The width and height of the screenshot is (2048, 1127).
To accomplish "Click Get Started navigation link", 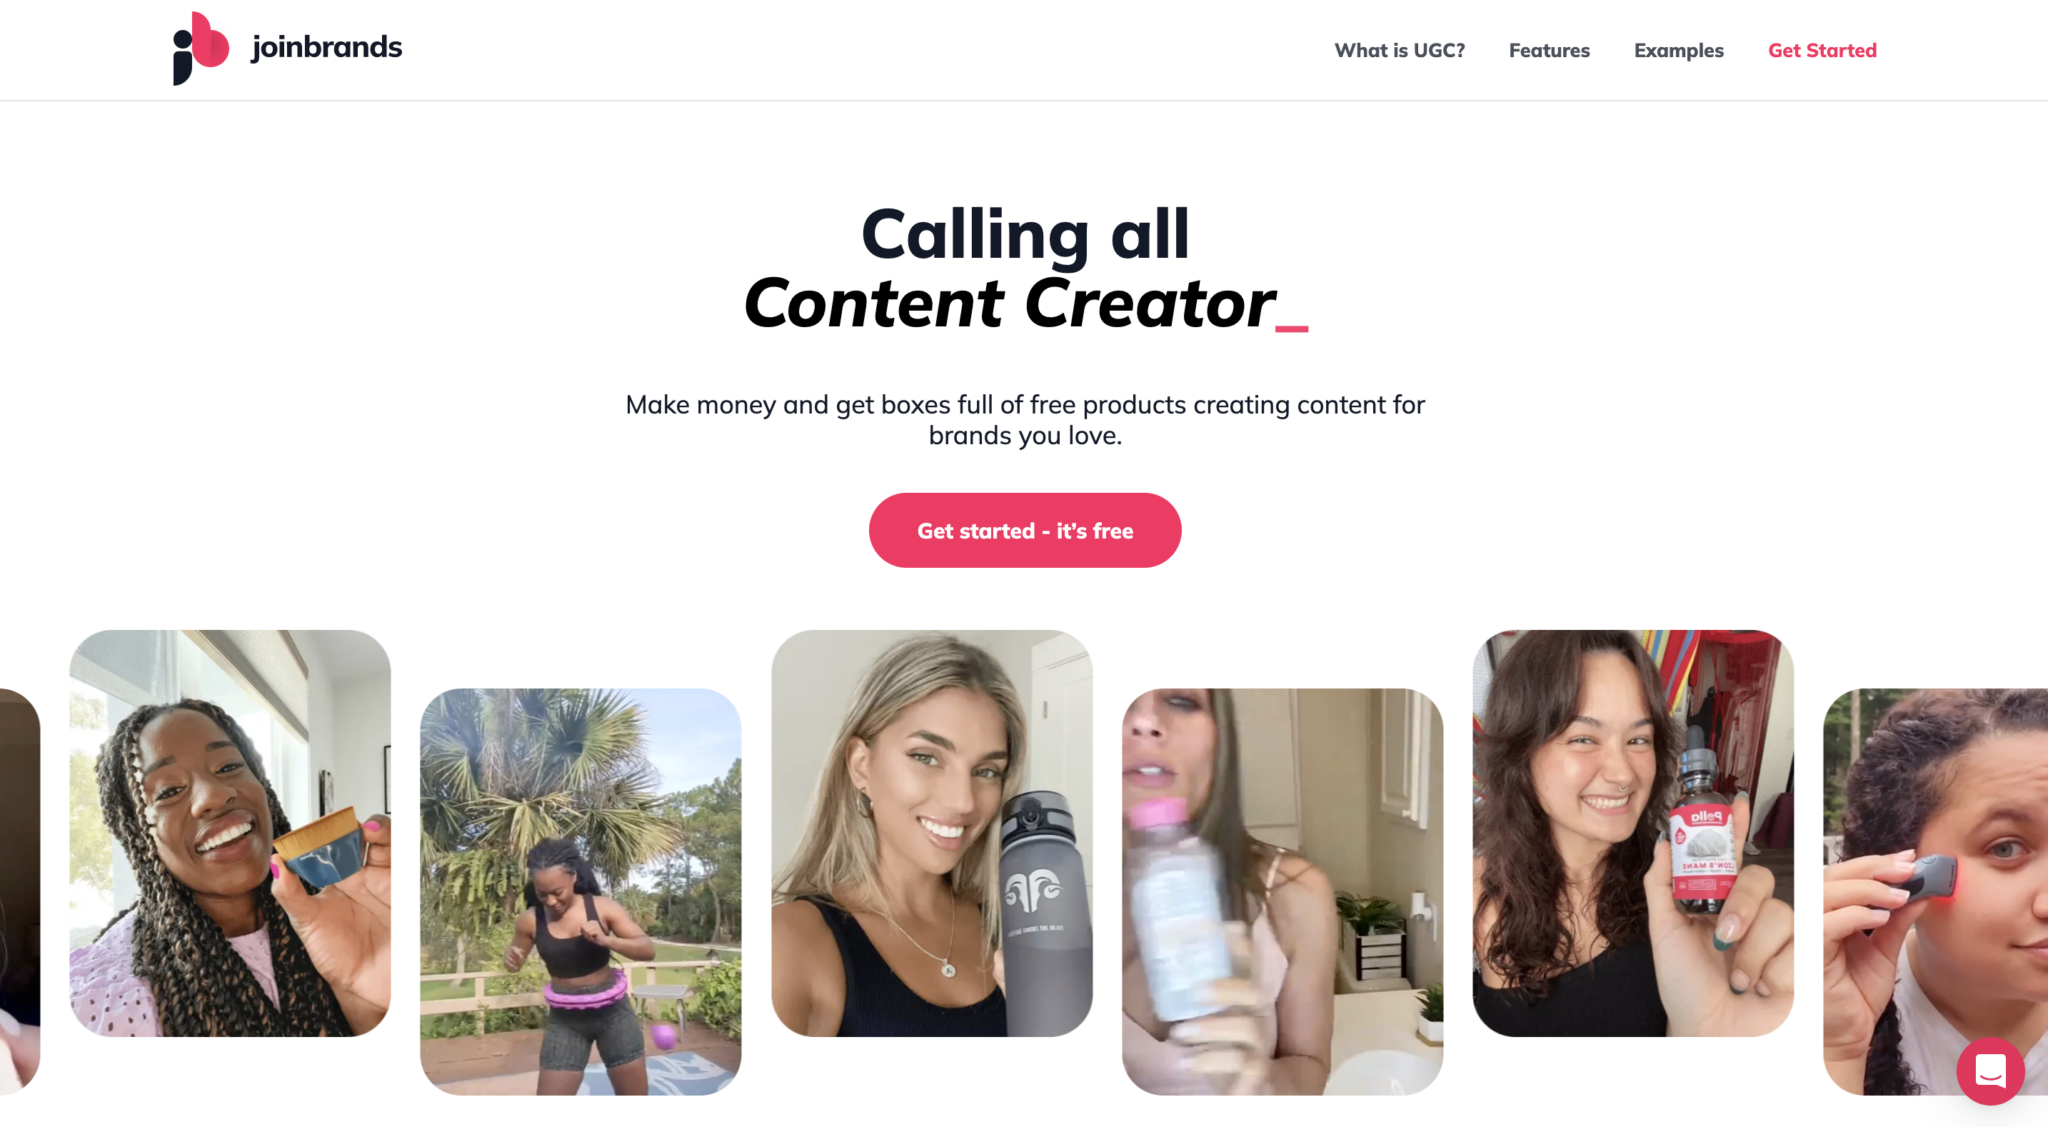I will 1822,50.
